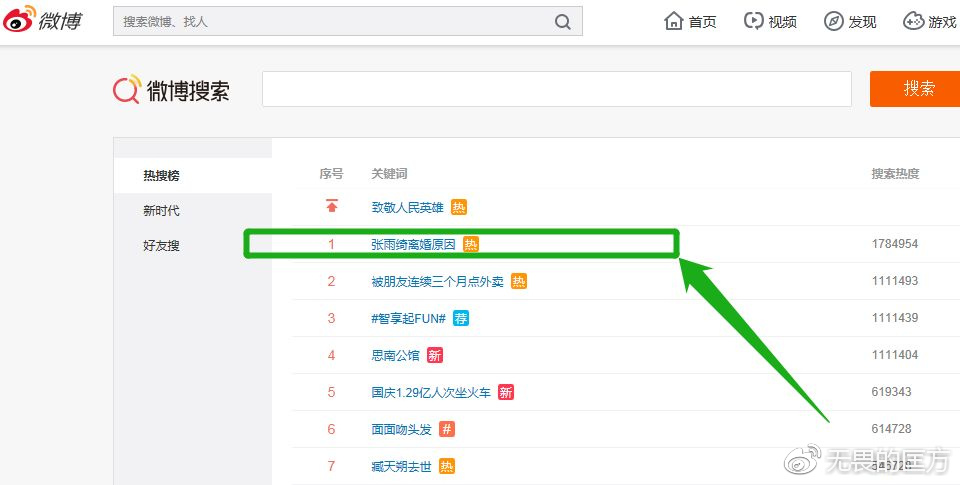This screenshot has height=485, width=960.
Task: Click 热 badge next to 张雨绮离婚原因
Action: (x=471, y=244)
